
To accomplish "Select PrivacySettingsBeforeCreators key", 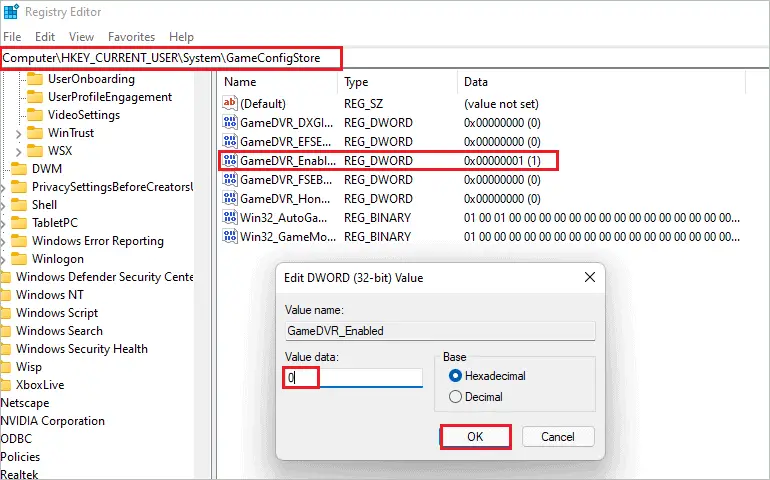I will click(x=112, y=187).
